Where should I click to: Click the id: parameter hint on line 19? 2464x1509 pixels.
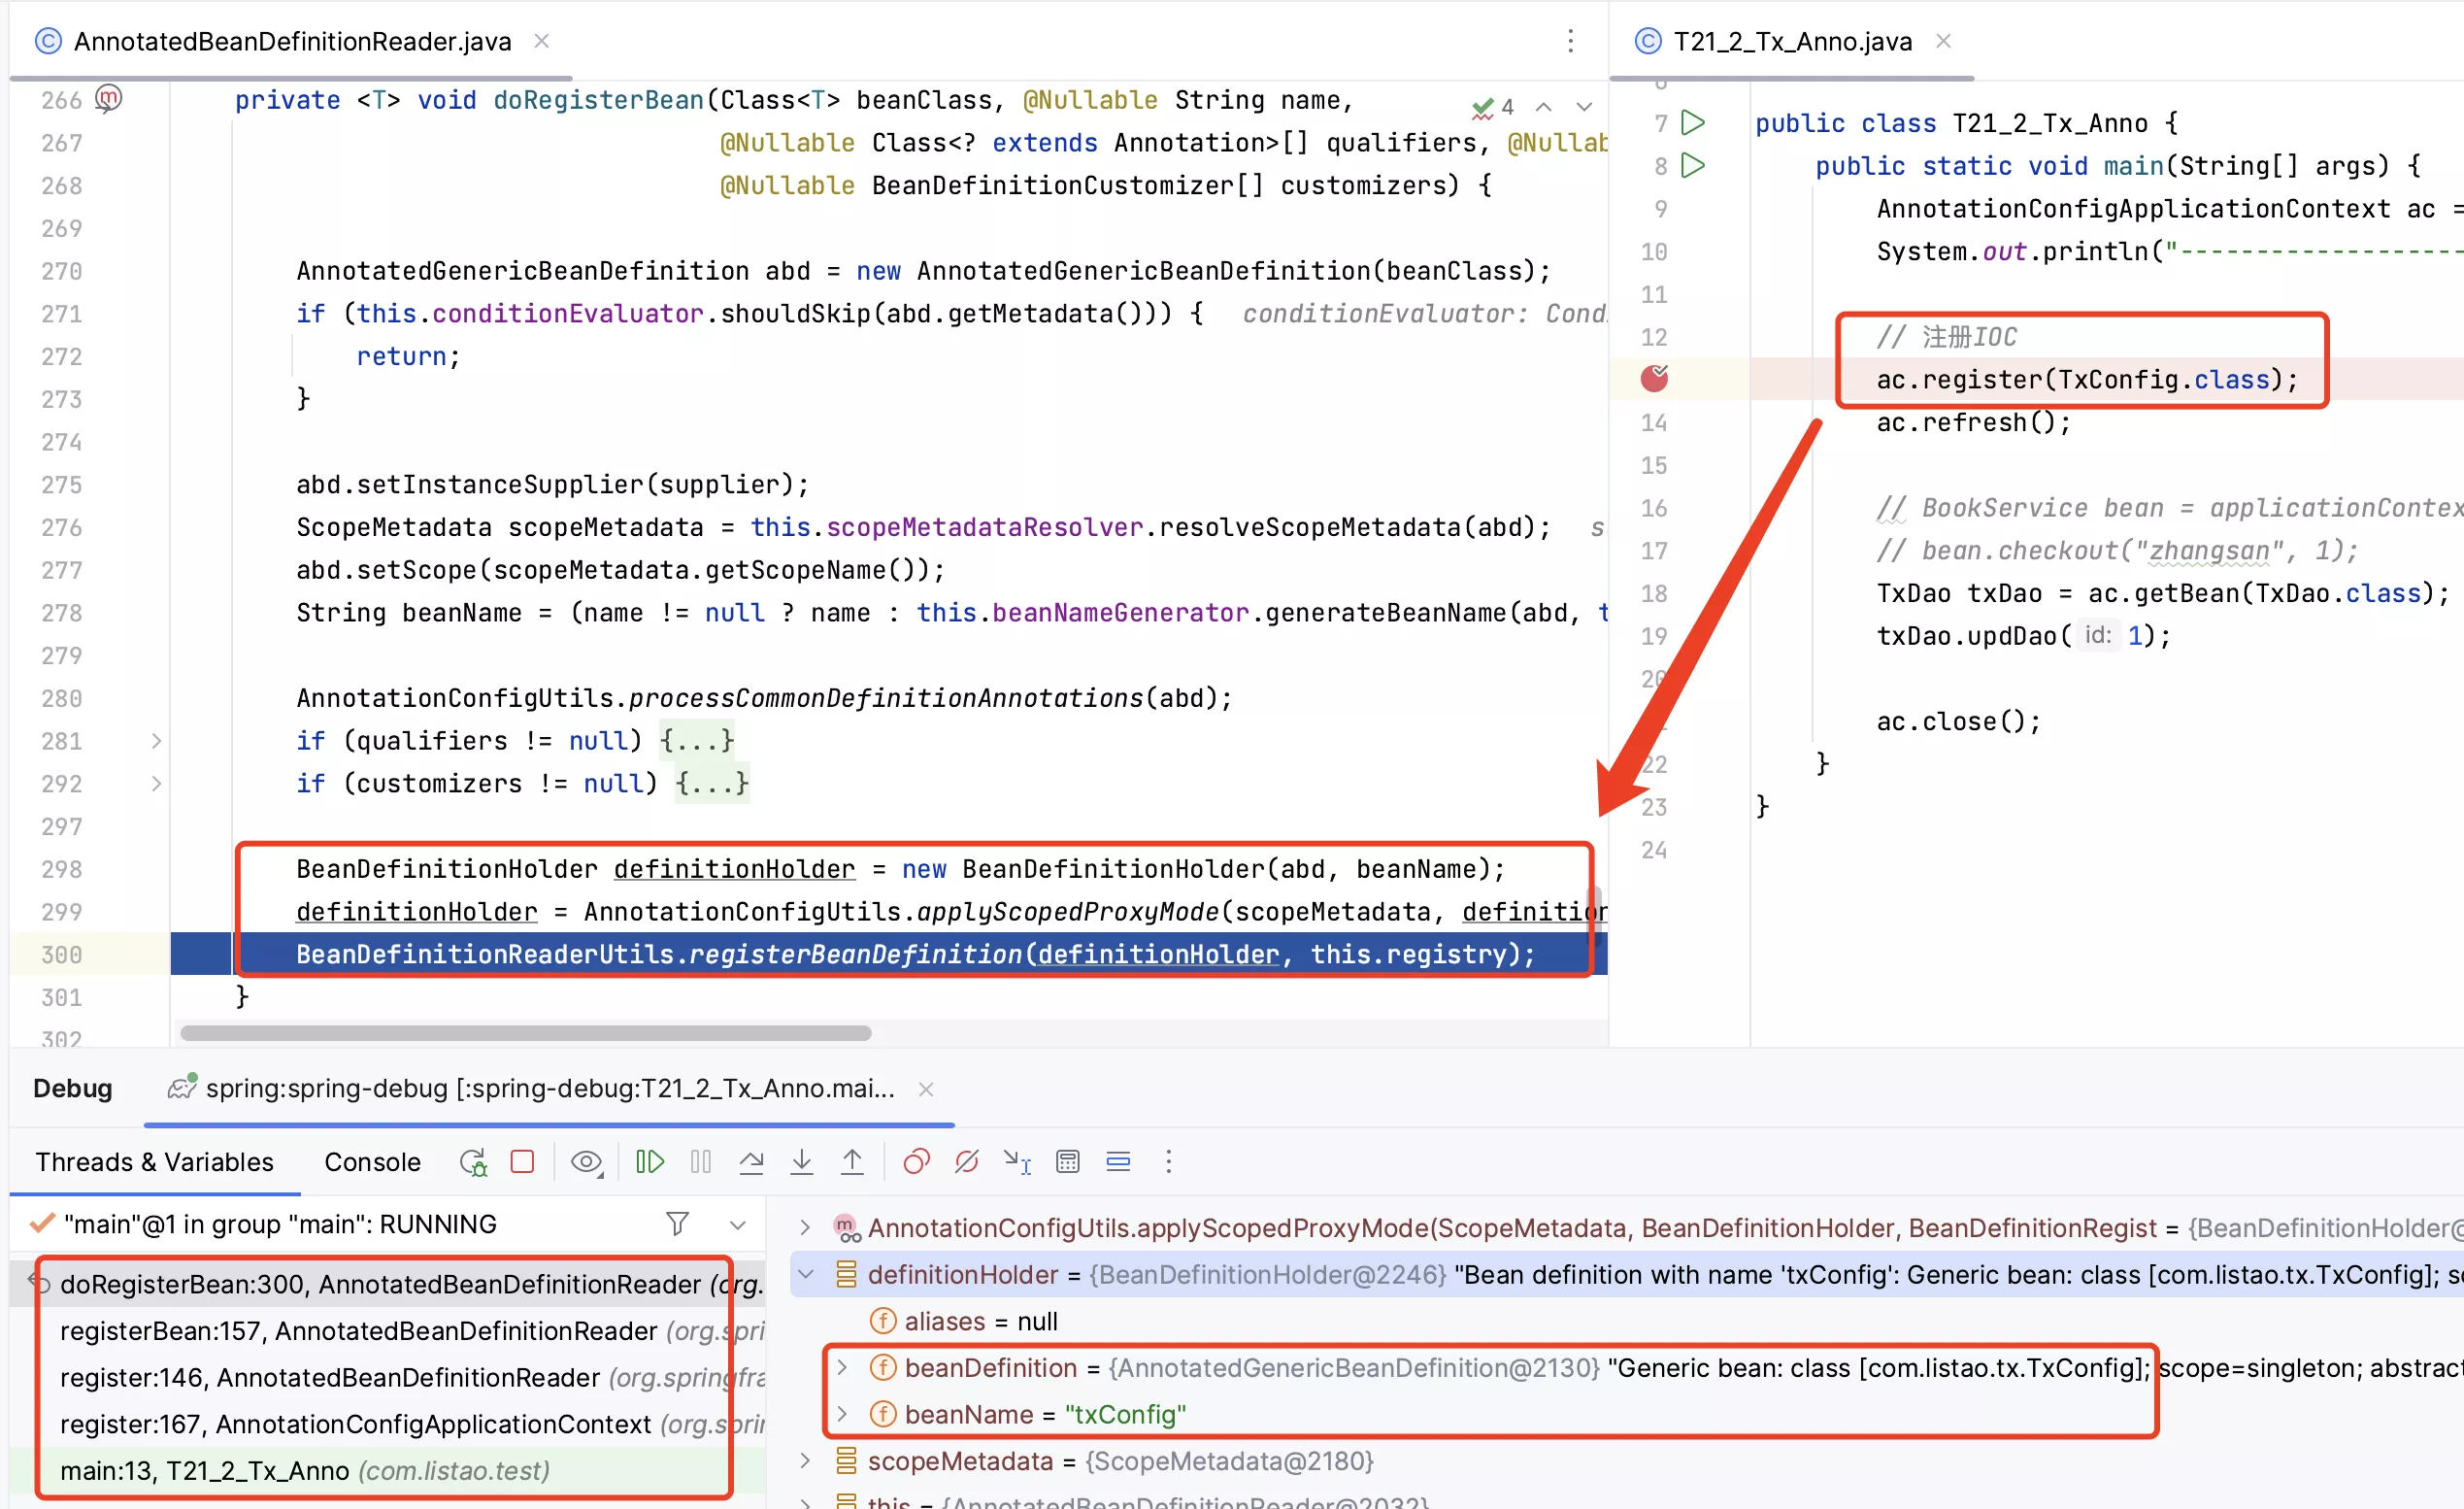click(2098, 635)
